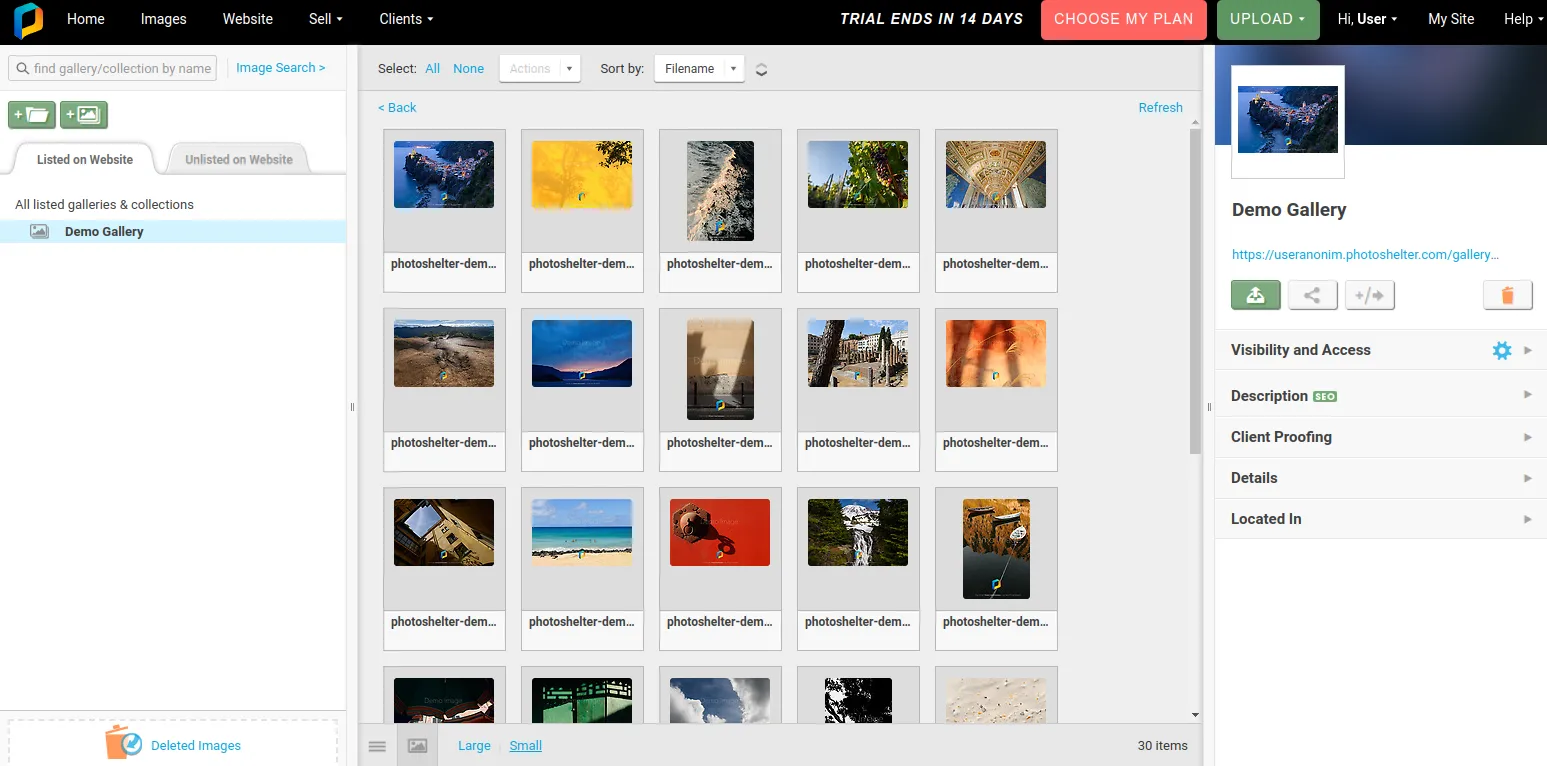Select the coastal village at dusk thumbnail
The image size is (1547, 766).
[x=444, y=174]
